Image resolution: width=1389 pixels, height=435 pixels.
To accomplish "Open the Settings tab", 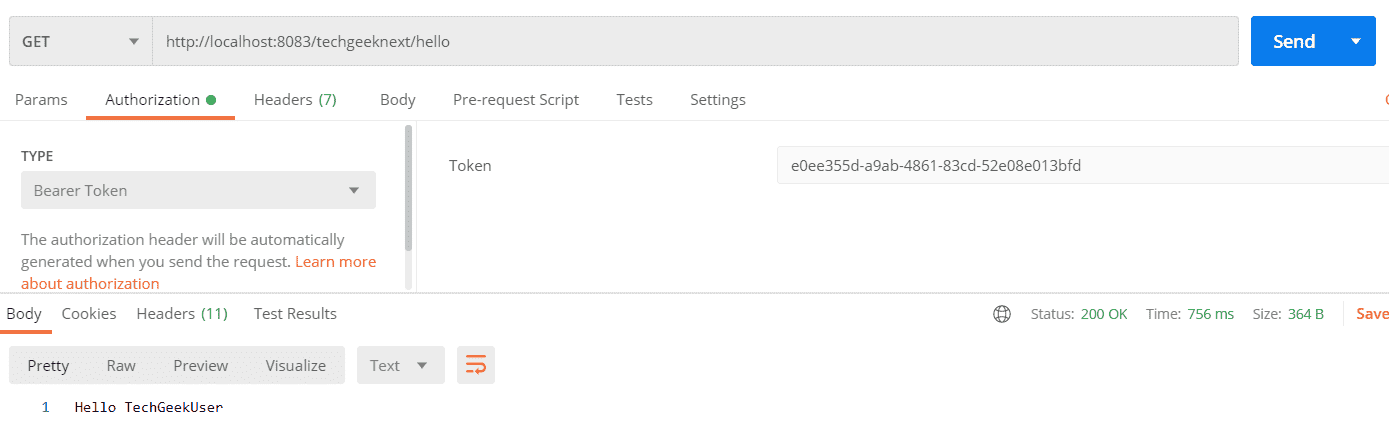I will (x=718, y=100).
